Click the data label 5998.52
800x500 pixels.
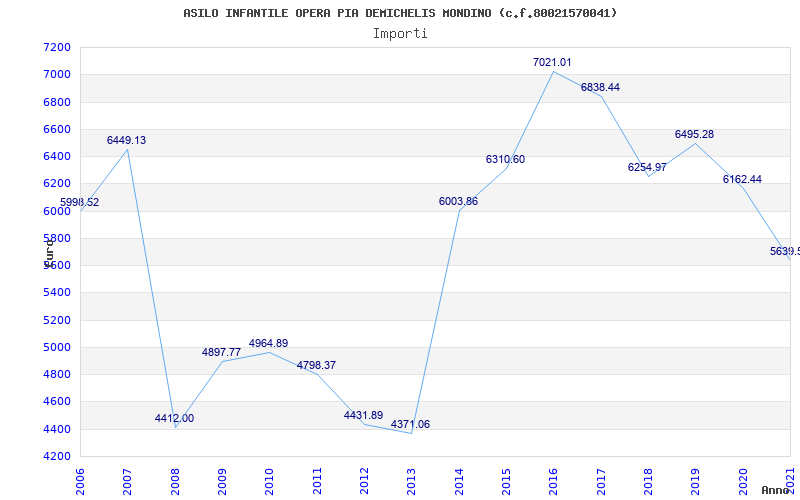coord(80,203)
